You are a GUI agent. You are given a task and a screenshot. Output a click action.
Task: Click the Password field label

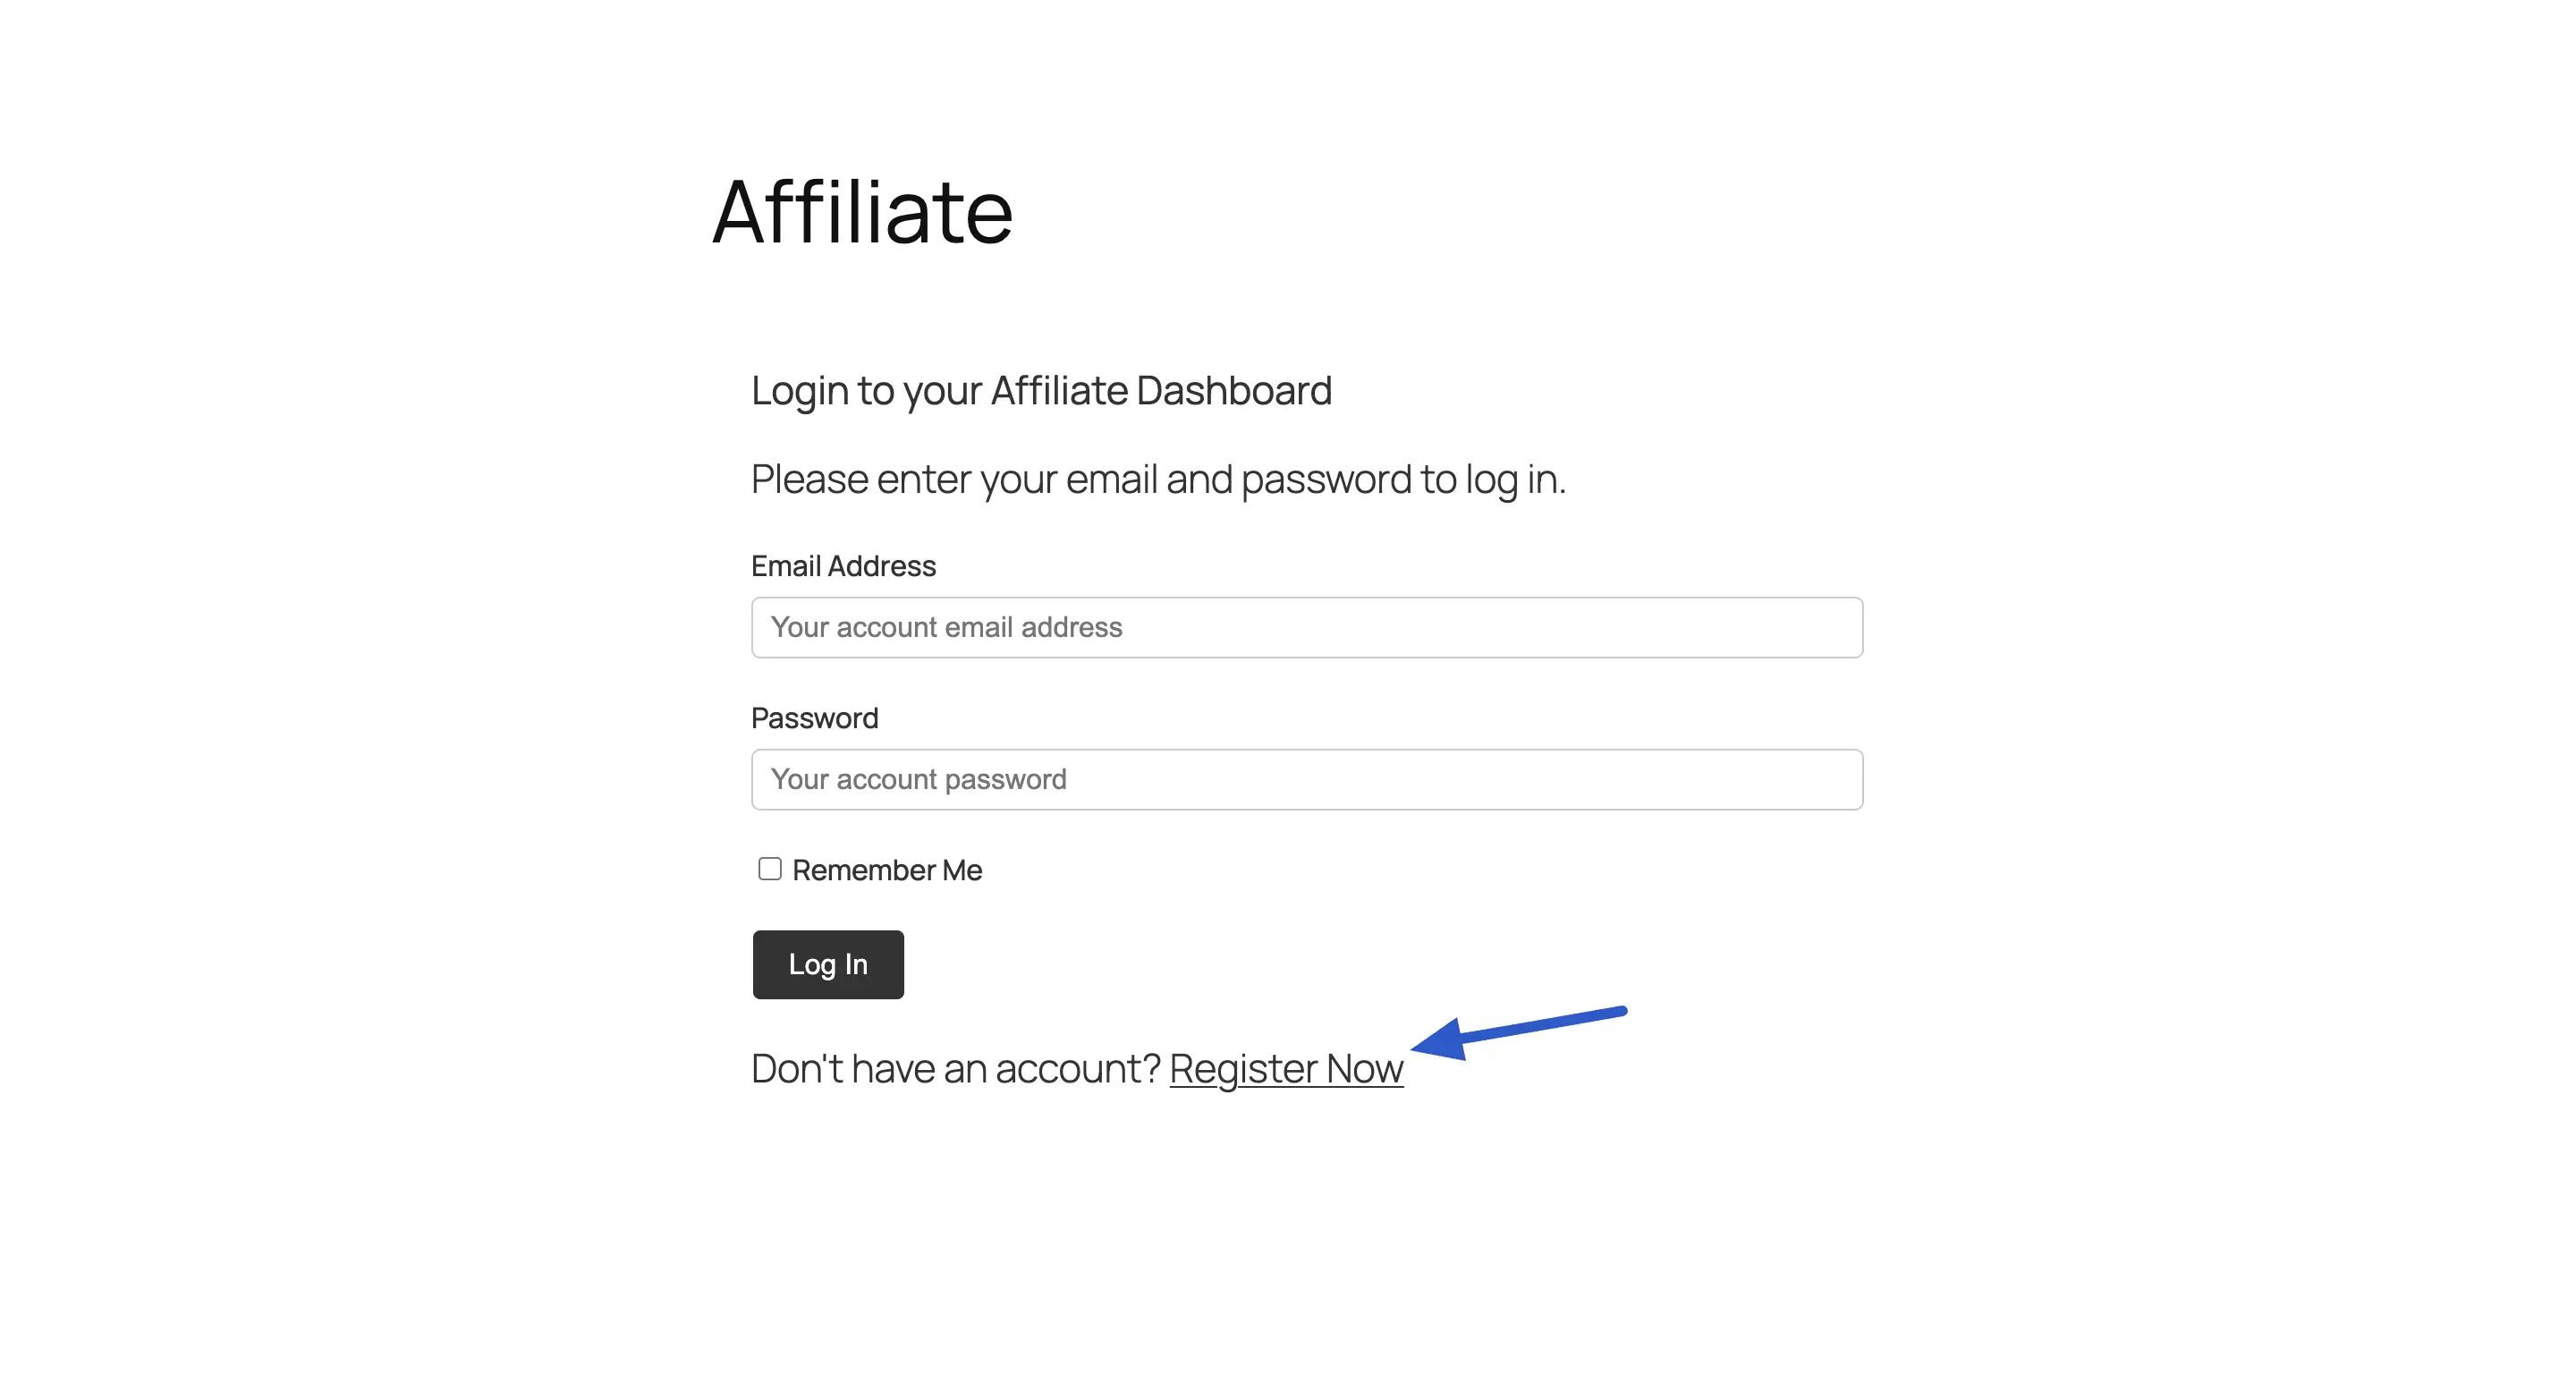point(814,717)
